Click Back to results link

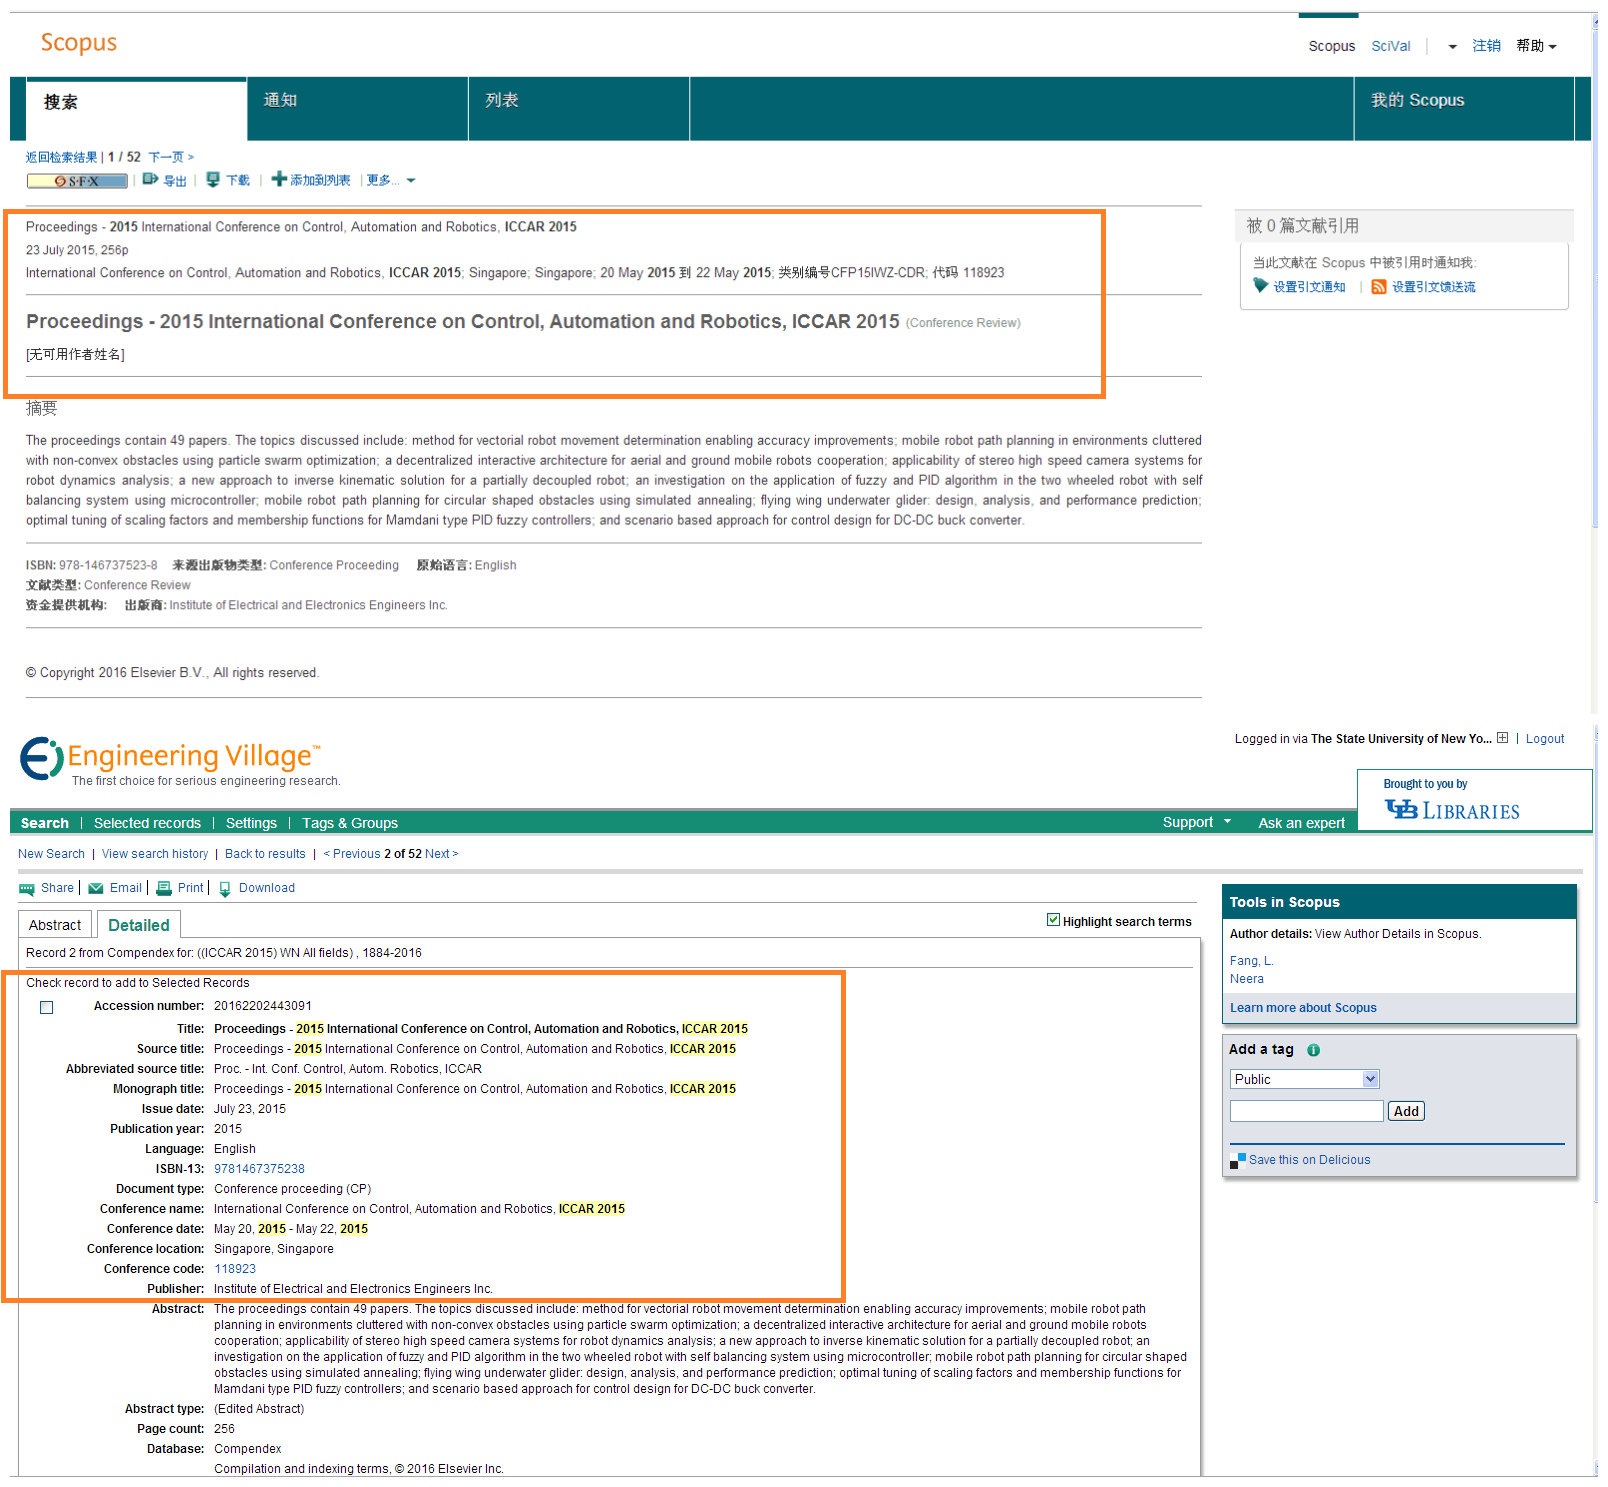tap(265, 854)
